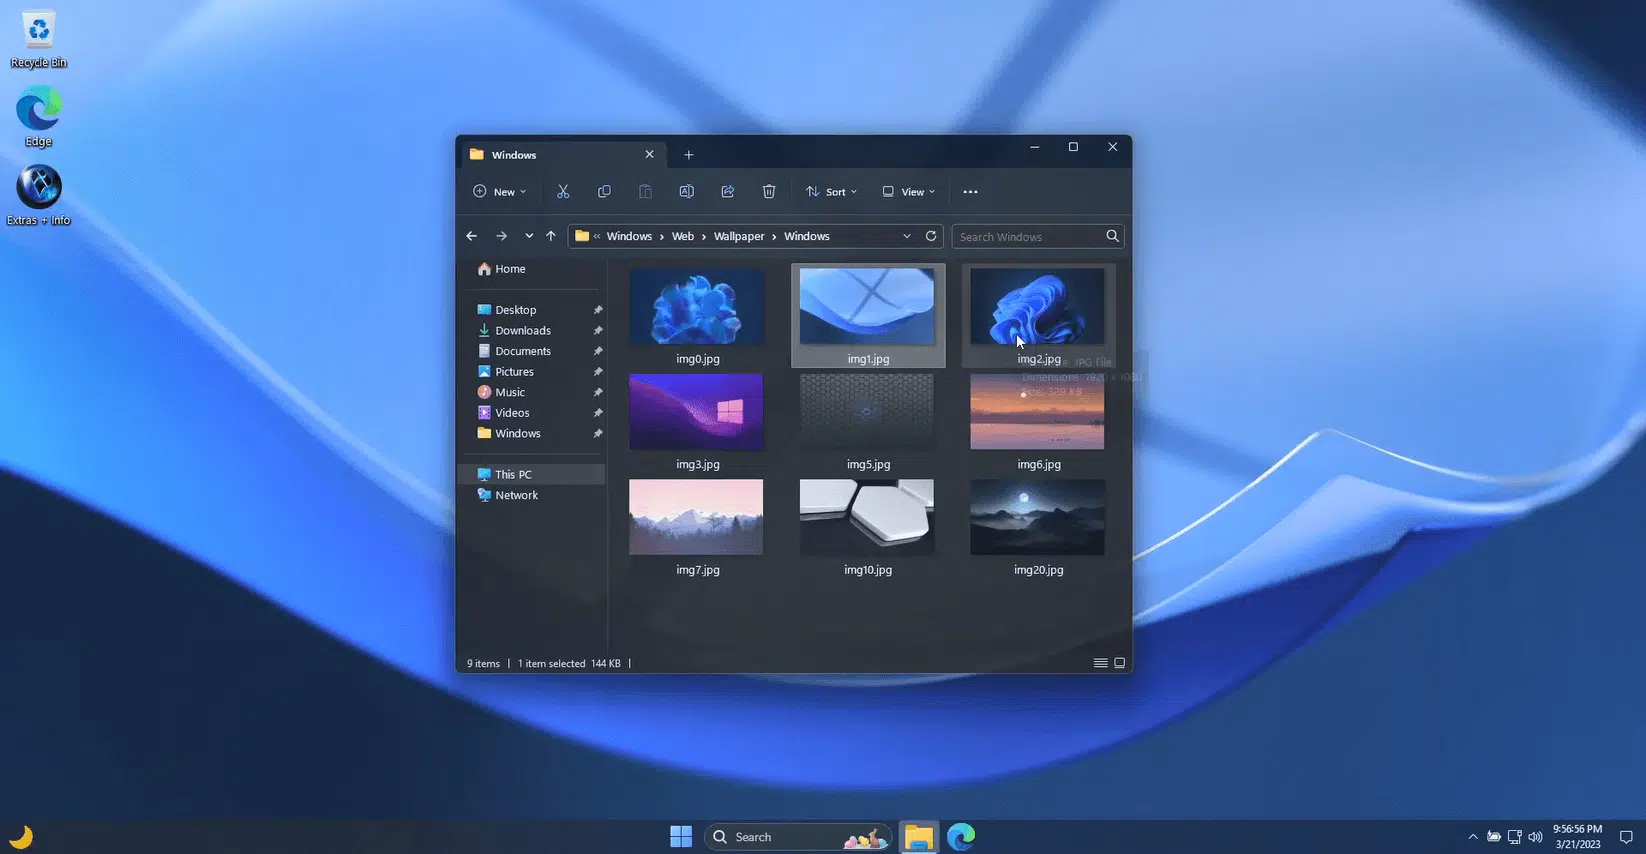The height and width of the screenshot is (854, 1646).
Task: Go forward with the right arrow
Action: (501, 236)
